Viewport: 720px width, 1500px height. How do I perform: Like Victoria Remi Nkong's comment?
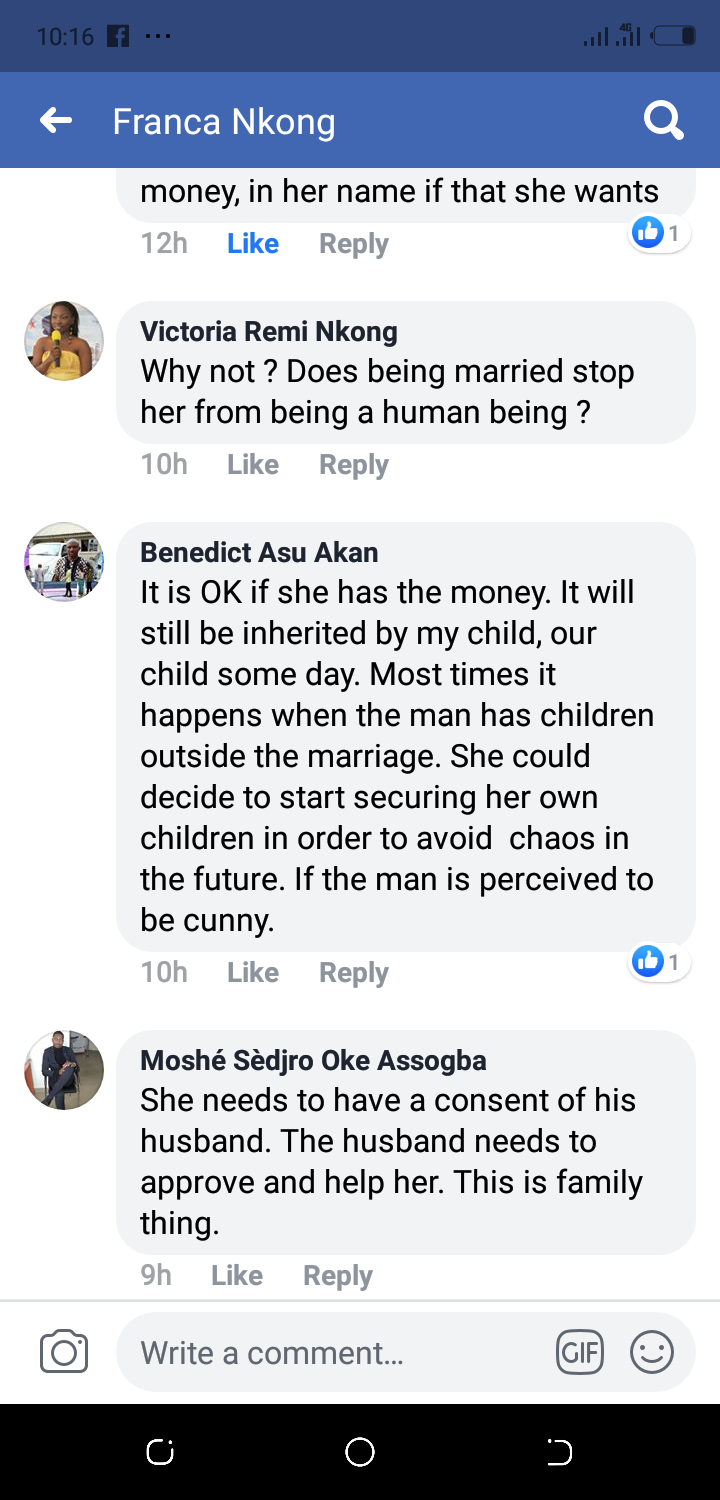pyautogui.click(x=252, y=465)
